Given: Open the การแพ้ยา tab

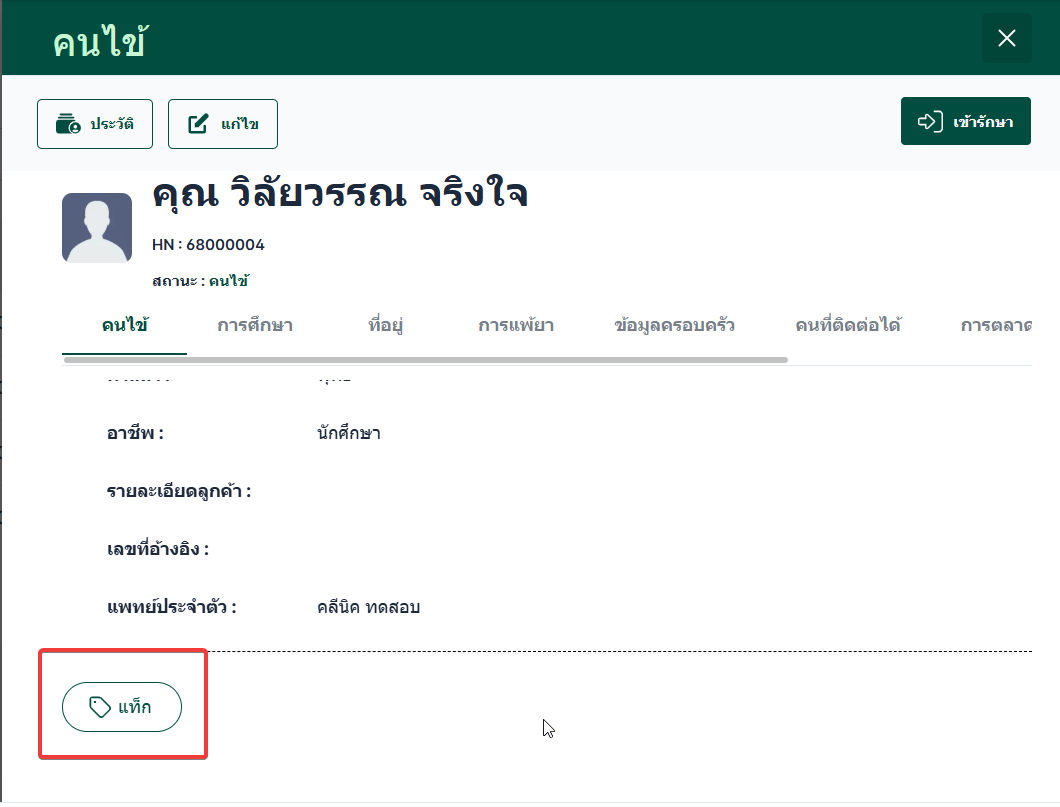Looking at the screenshot, I should click(516, 326).
